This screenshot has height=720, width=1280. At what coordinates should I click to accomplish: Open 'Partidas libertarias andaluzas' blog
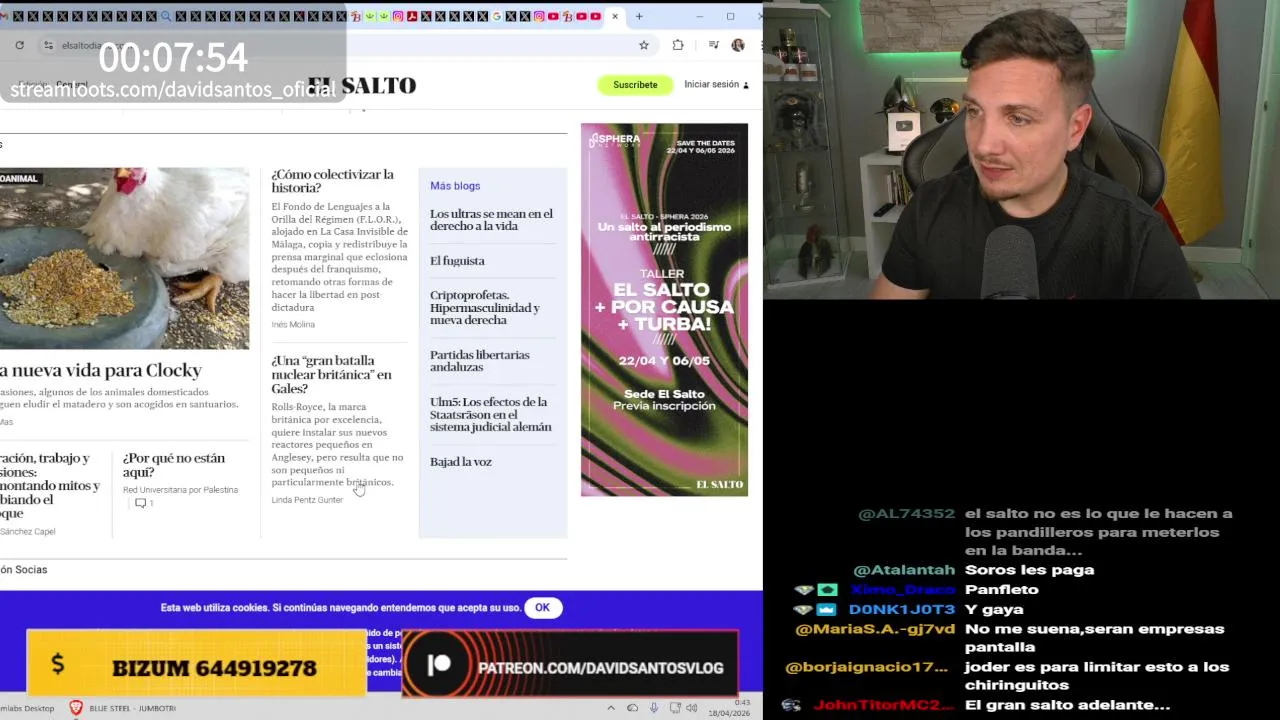pos(480,361)
